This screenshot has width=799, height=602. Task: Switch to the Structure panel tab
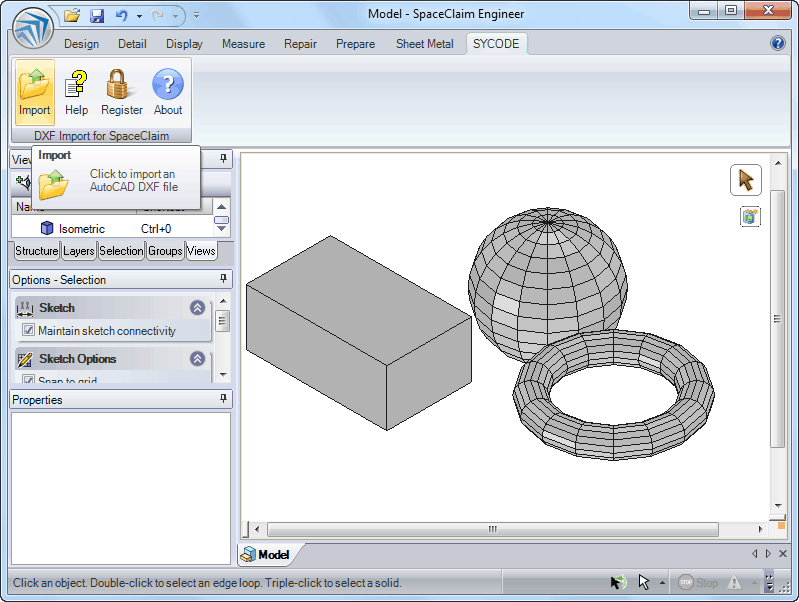[x=37, y=251]
